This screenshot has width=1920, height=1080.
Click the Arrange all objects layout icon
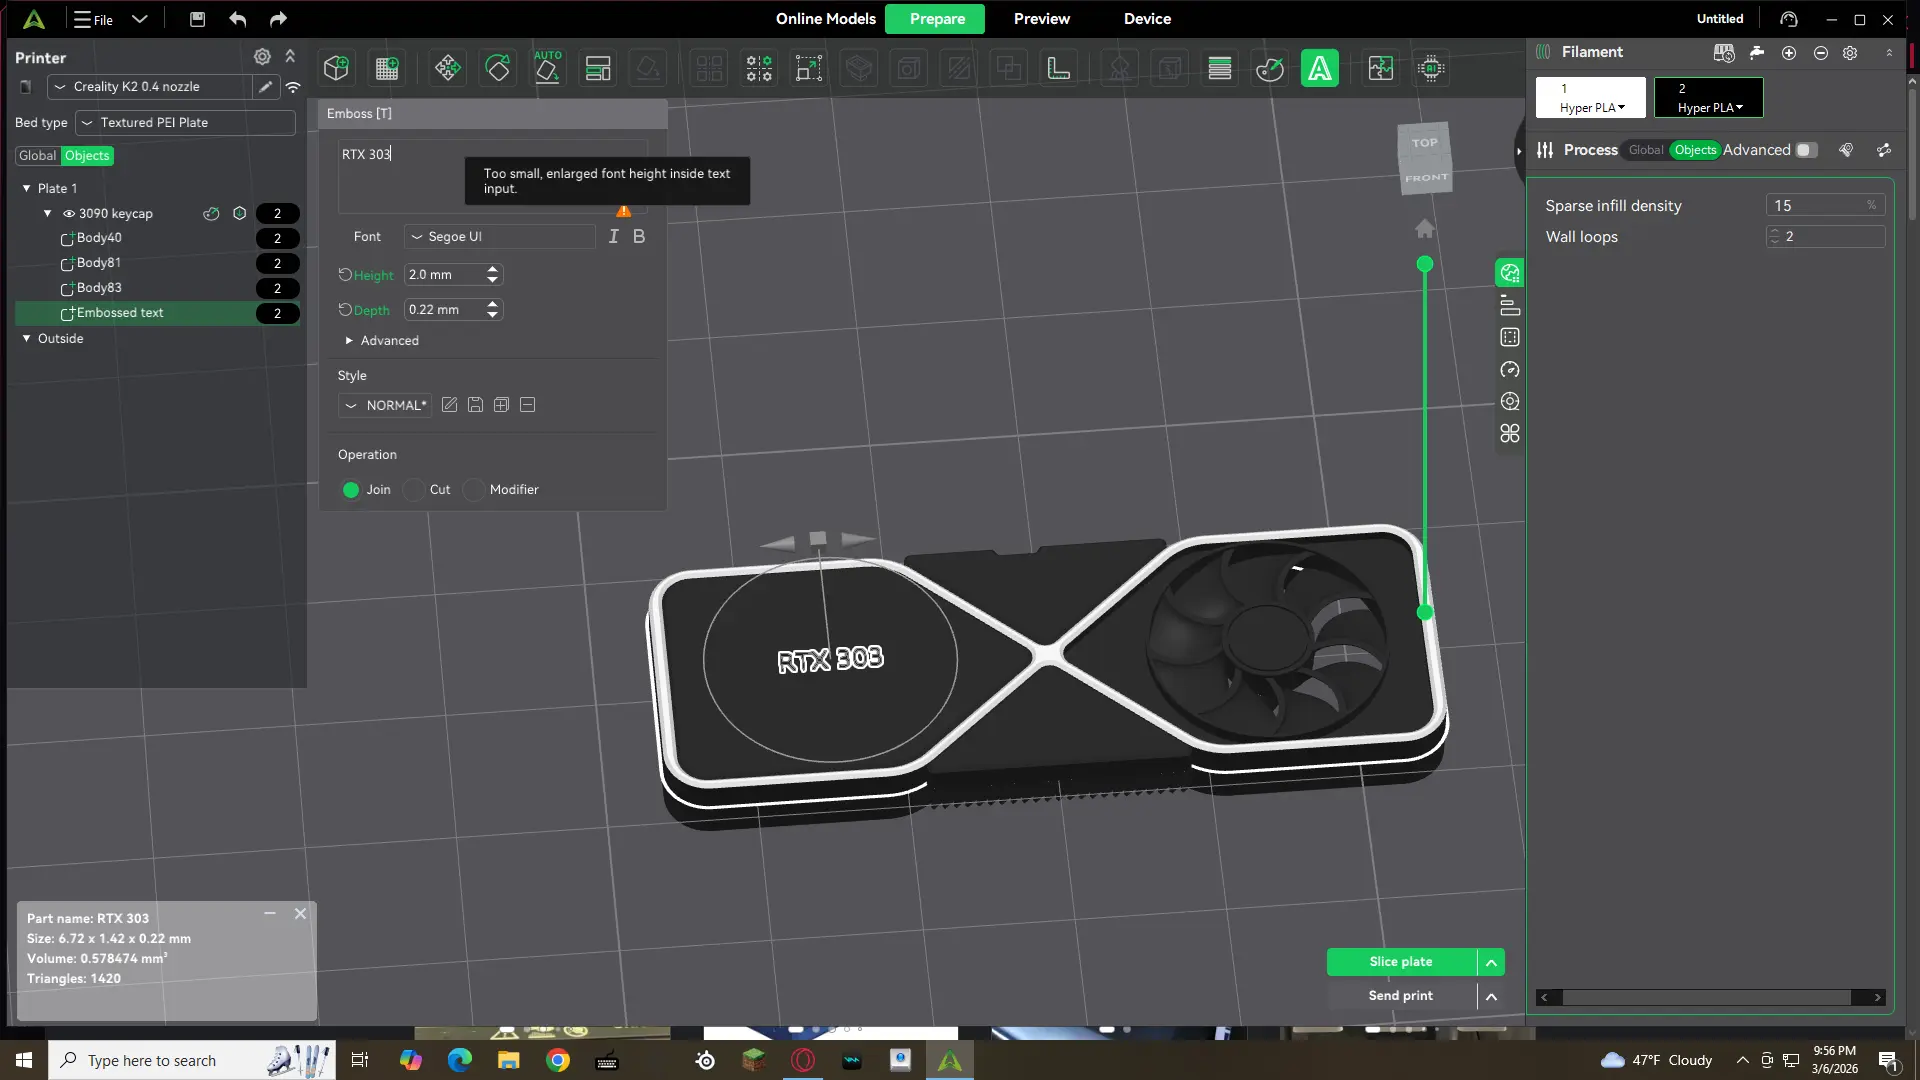pyautogui.click(x=598, y=68)
